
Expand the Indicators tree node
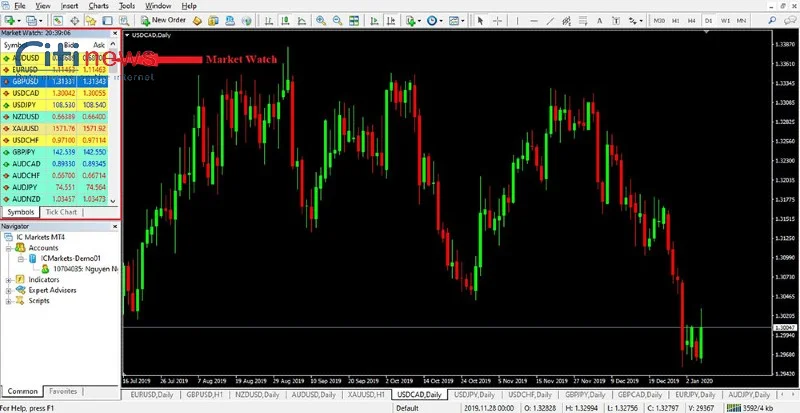(x=9, y=280)
